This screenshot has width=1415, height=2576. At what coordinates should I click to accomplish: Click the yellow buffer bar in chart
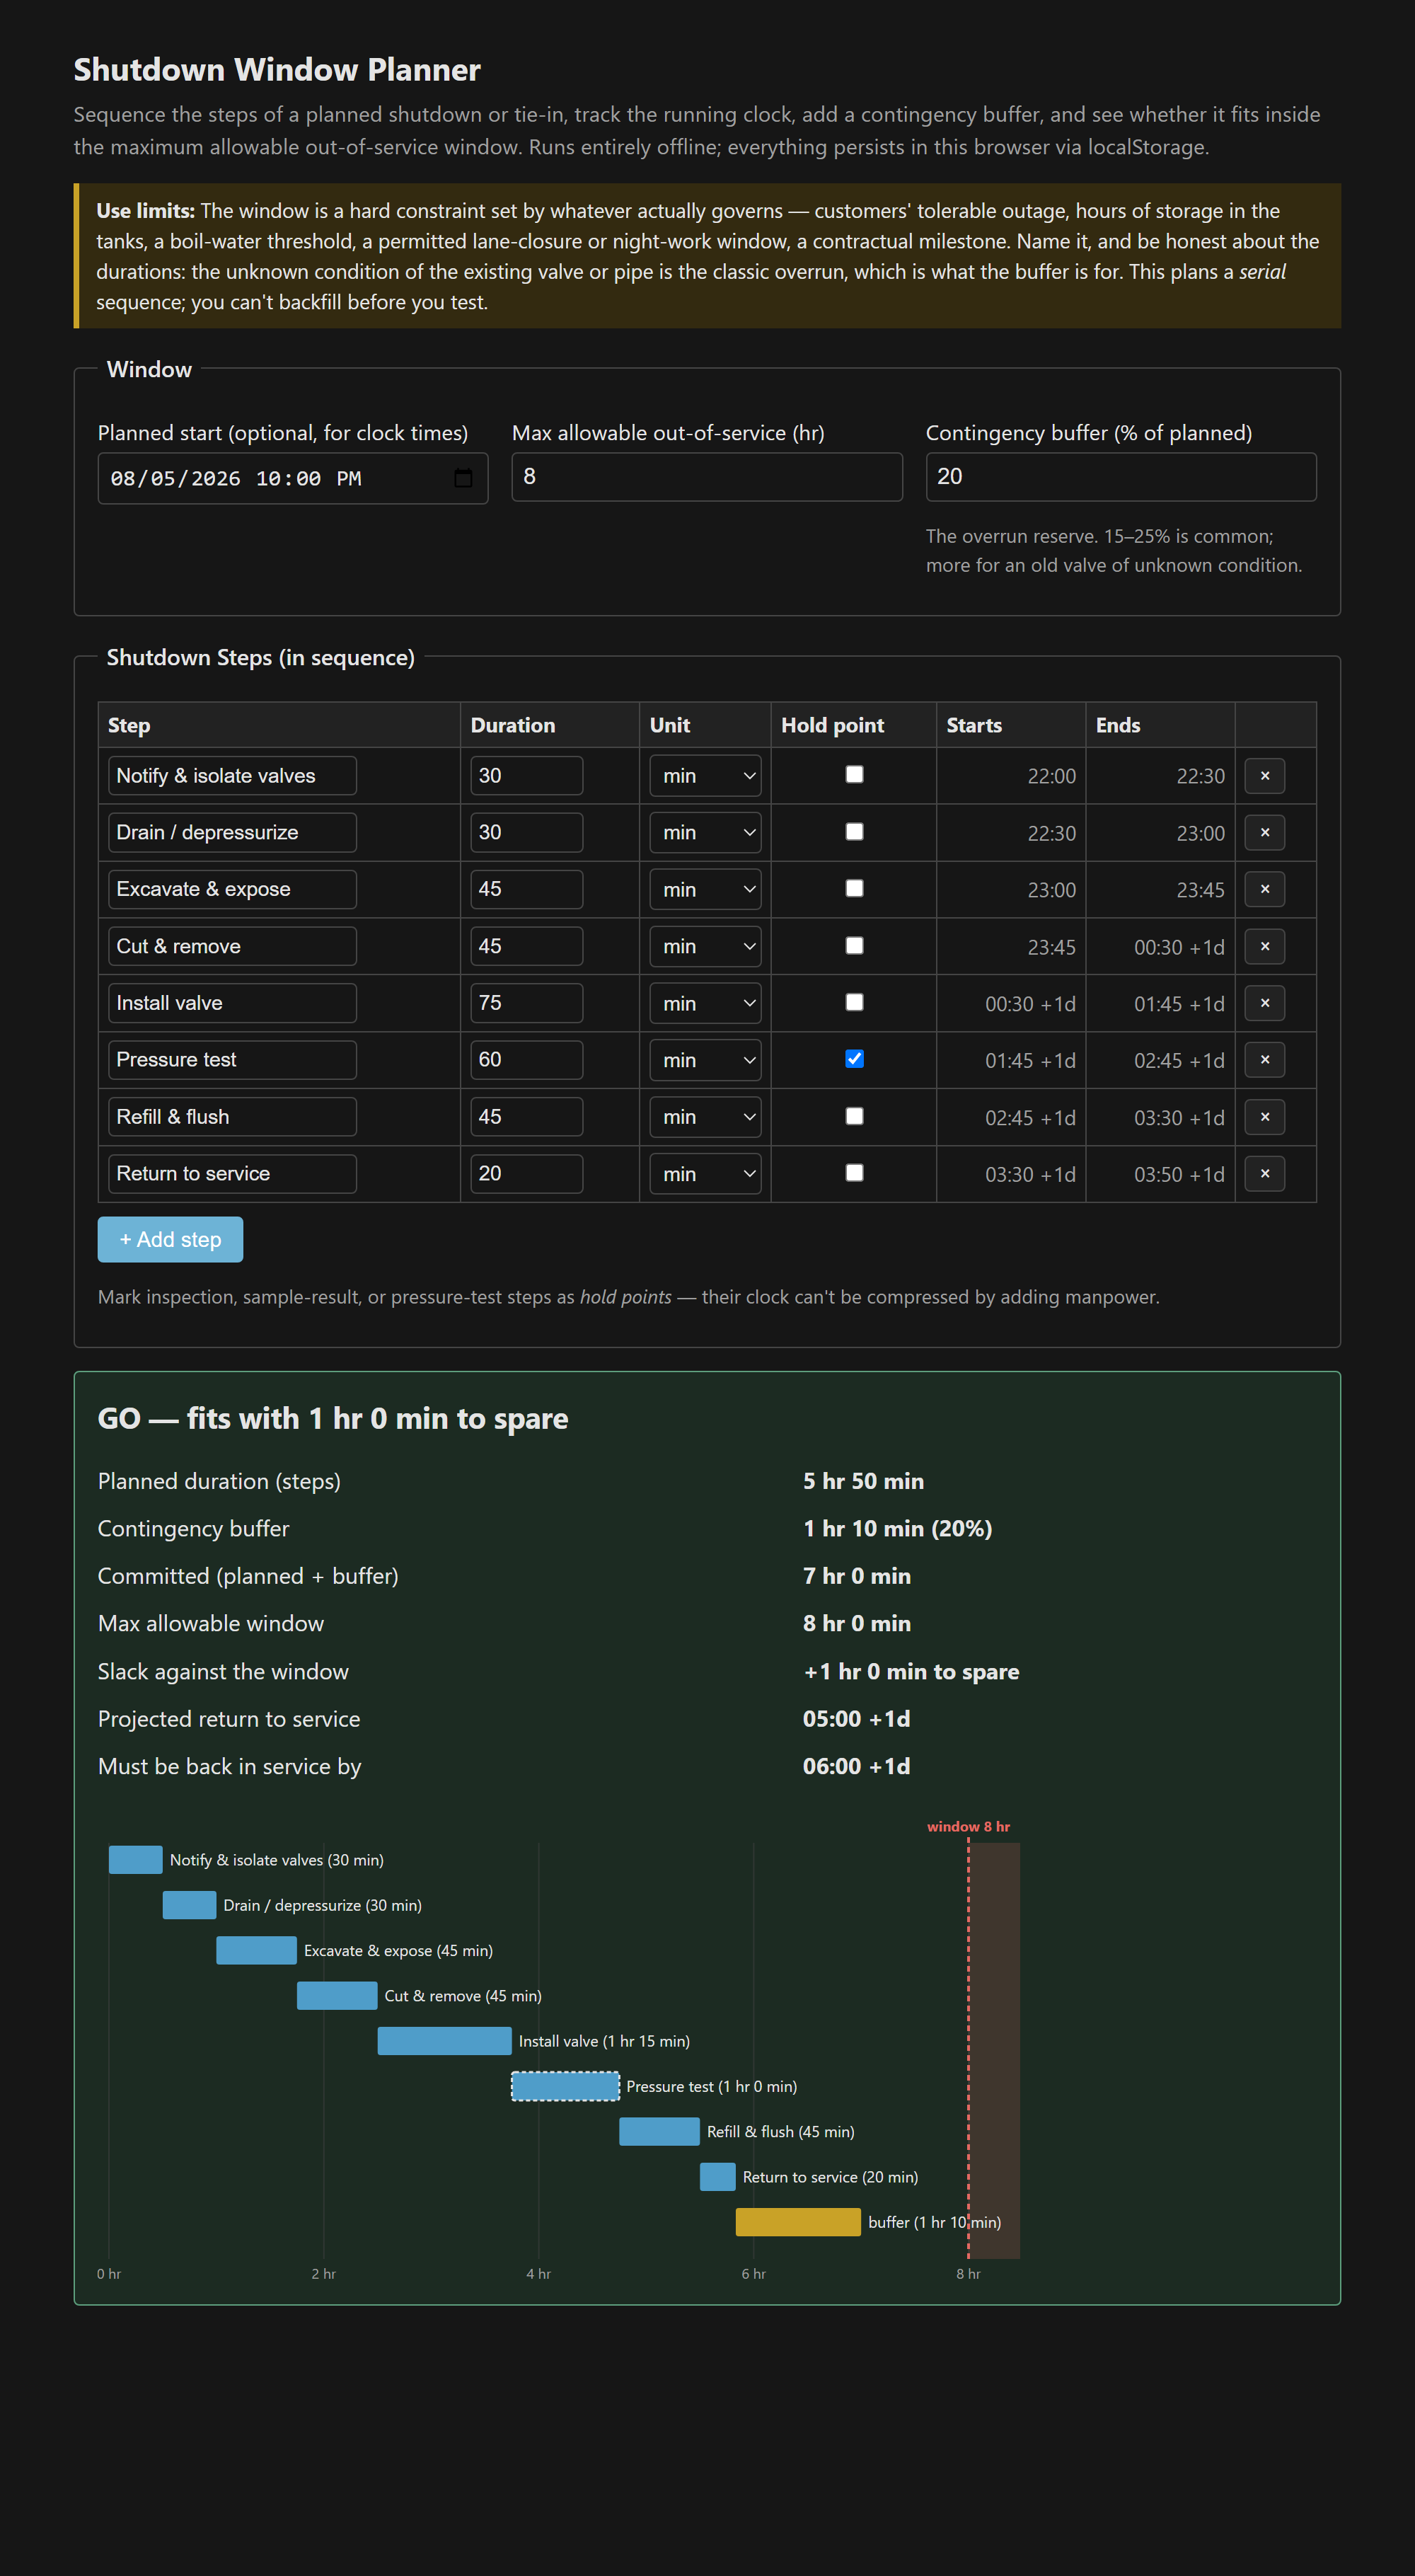point(798,2222)
